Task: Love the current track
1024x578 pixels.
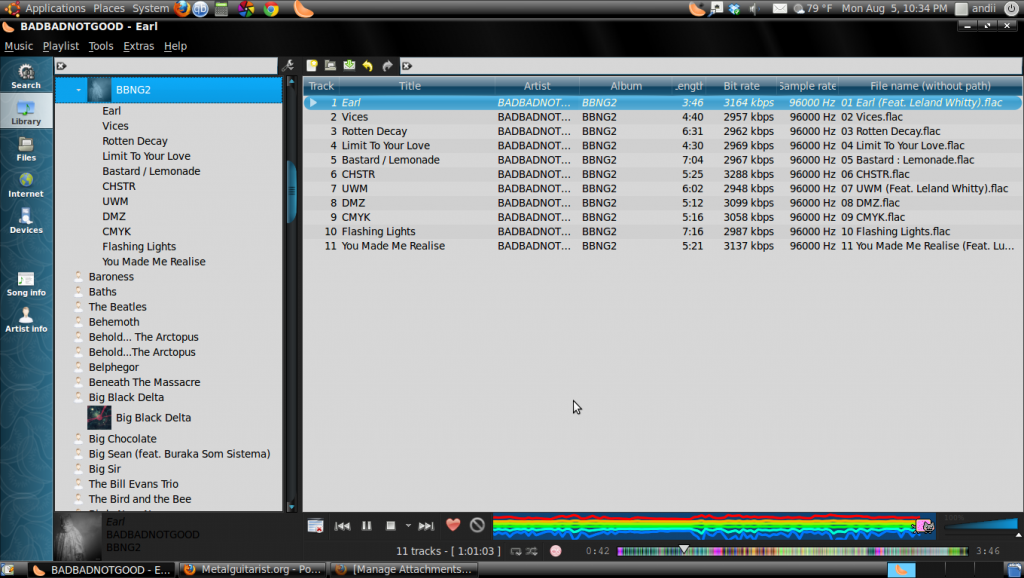Action: pos(453,524)
